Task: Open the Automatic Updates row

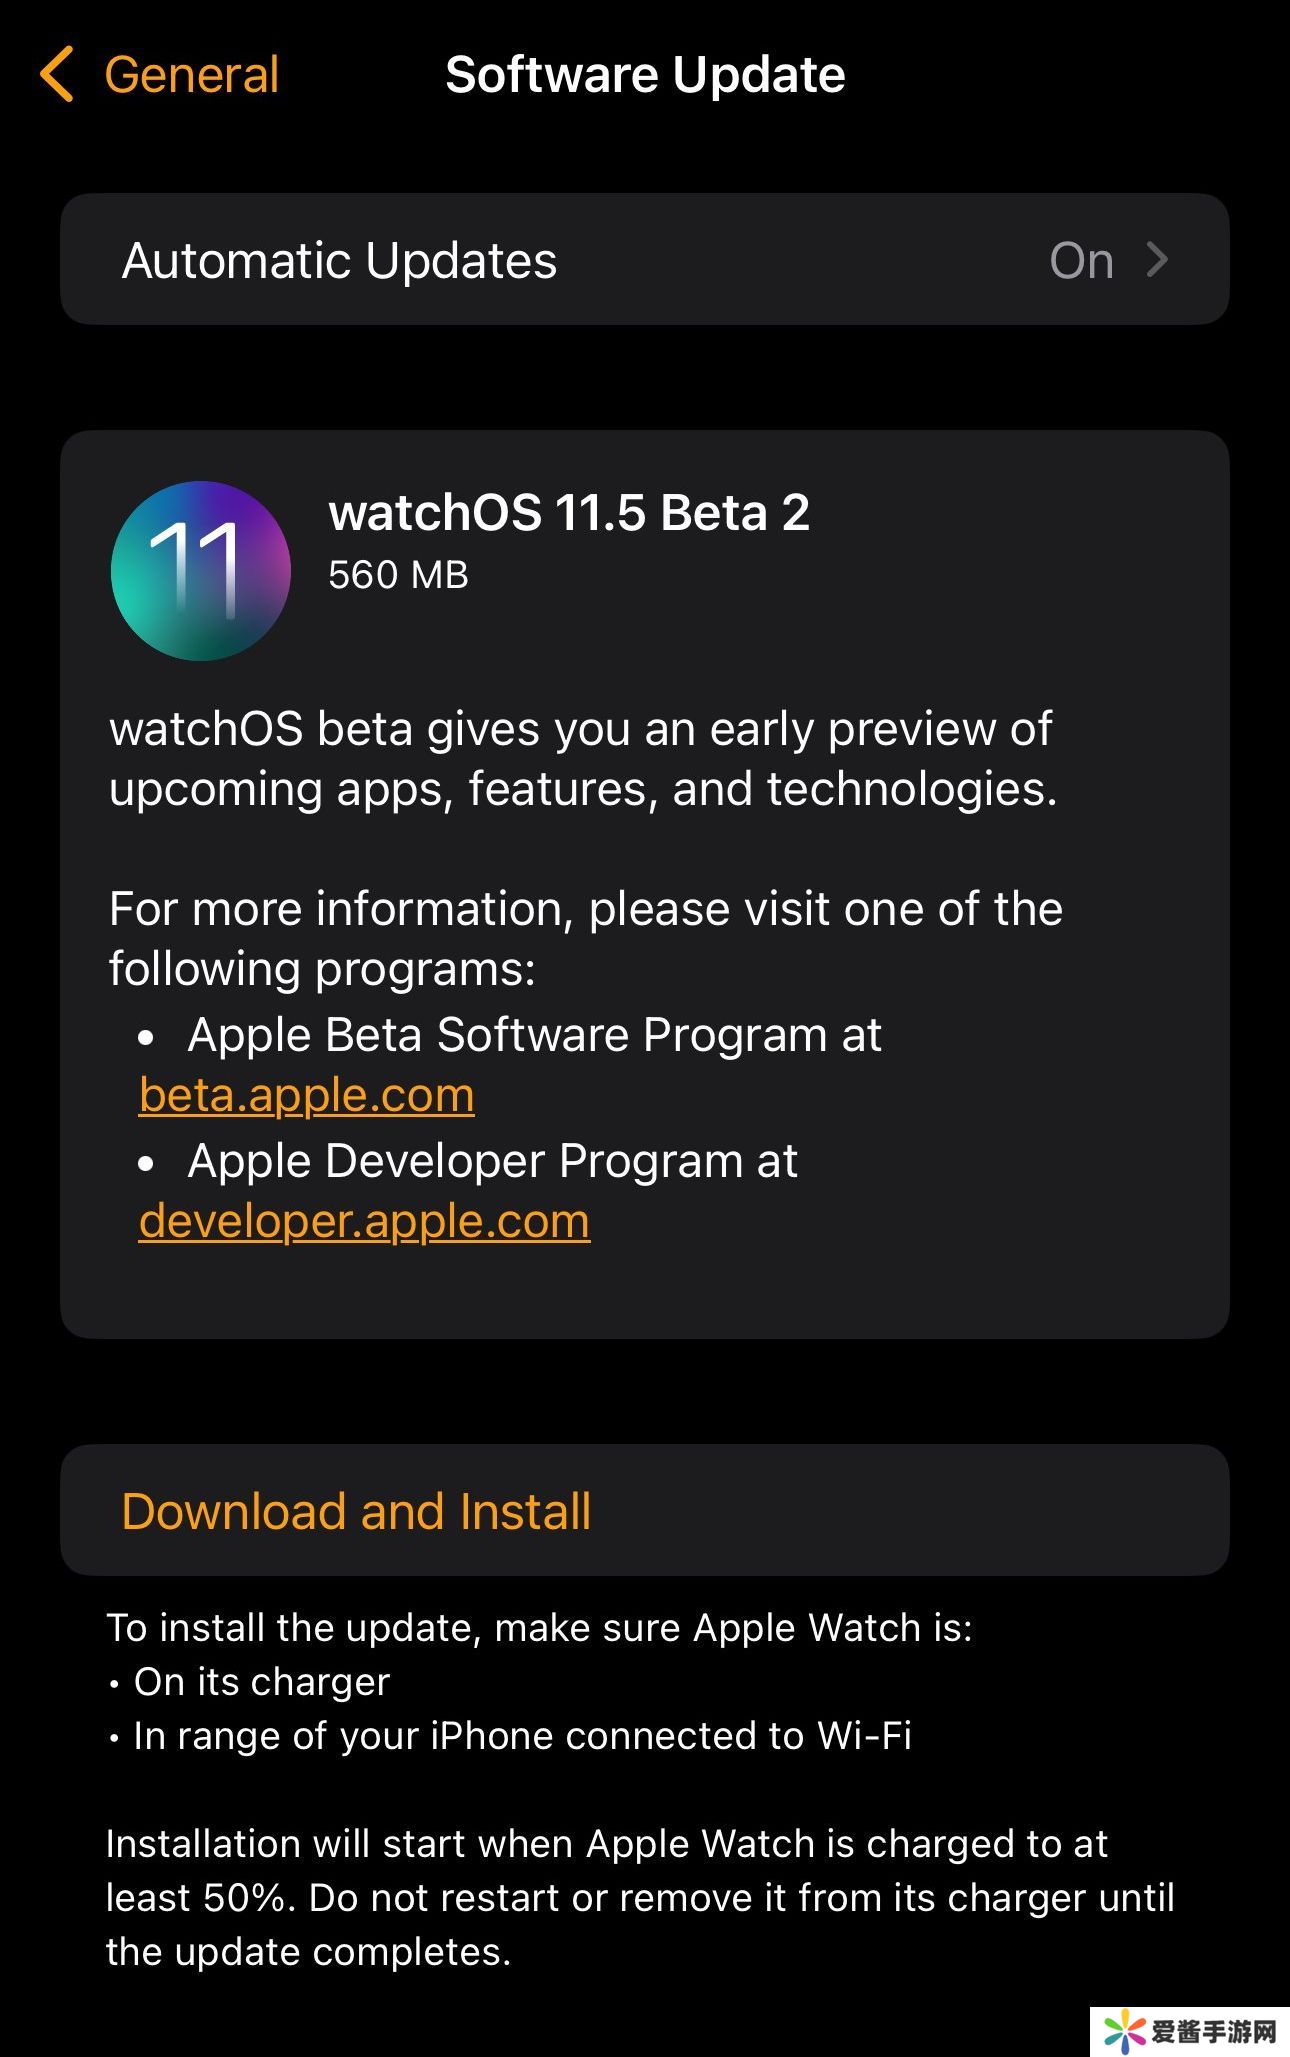Action: point(644,260)
